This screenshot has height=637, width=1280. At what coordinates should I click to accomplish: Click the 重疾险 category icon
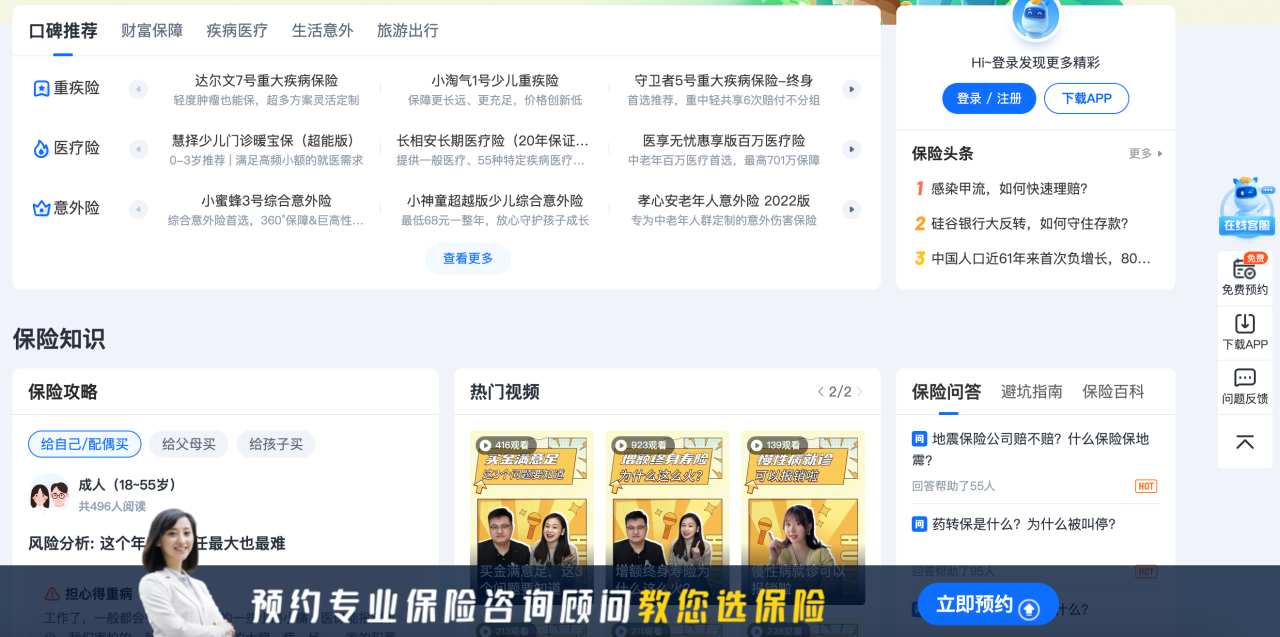[x=41, y=89]
